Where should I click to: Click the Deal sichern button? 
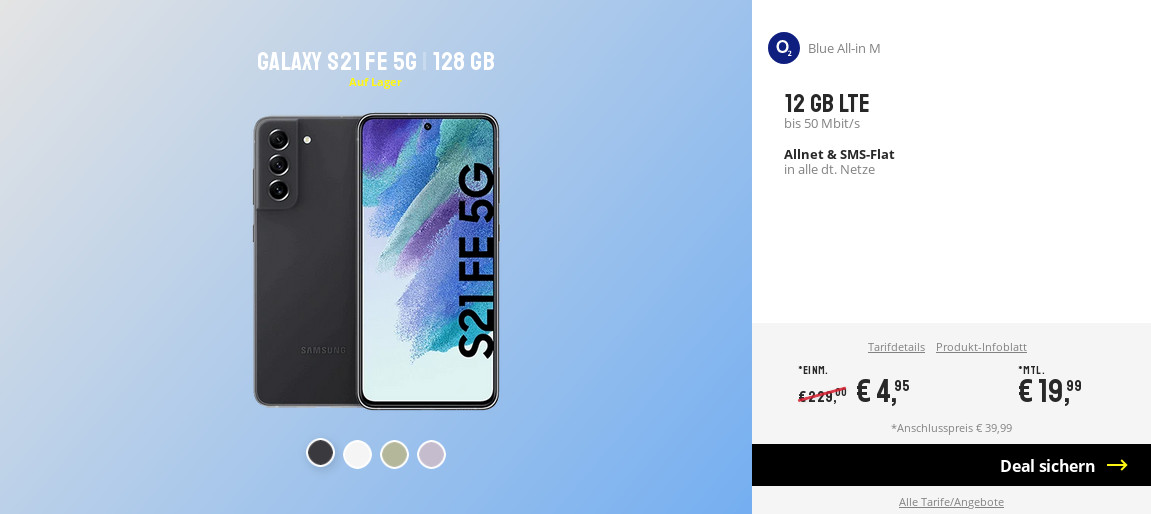(951, 465)
